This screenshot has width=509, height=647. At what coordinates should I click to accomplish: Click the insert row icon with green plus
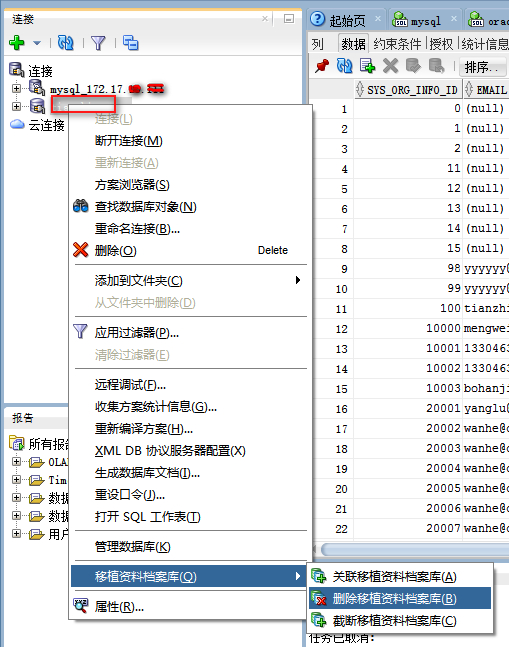(367, 66)
